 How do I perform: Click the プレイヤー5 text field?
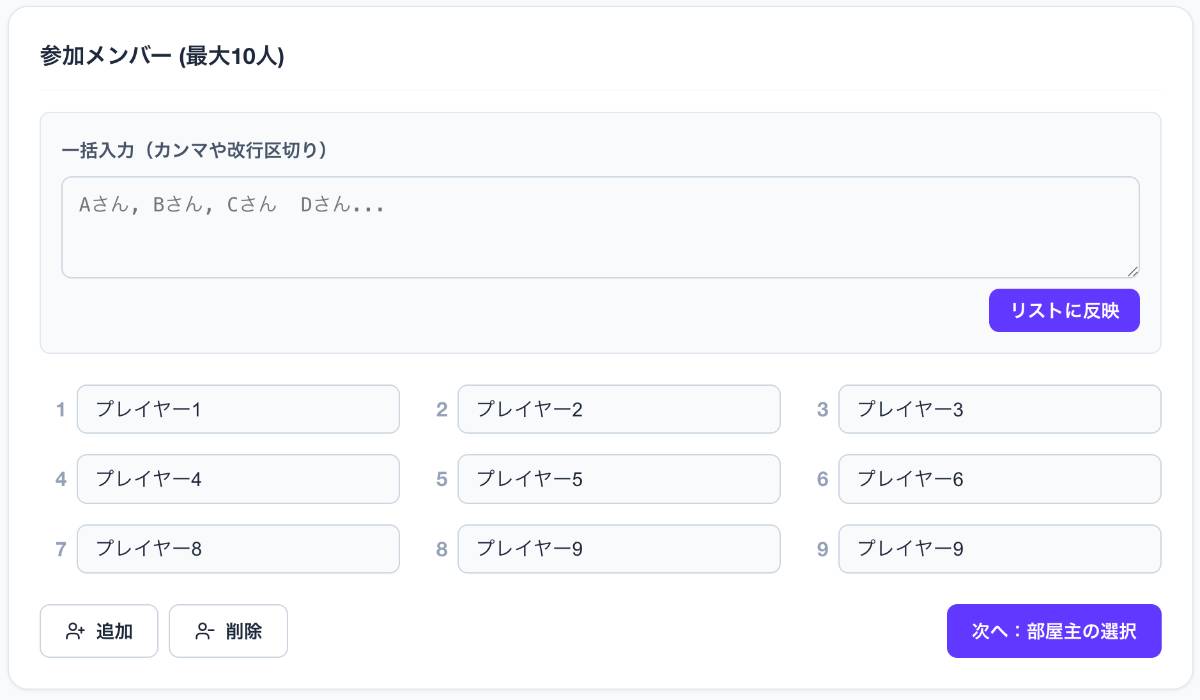618,479
